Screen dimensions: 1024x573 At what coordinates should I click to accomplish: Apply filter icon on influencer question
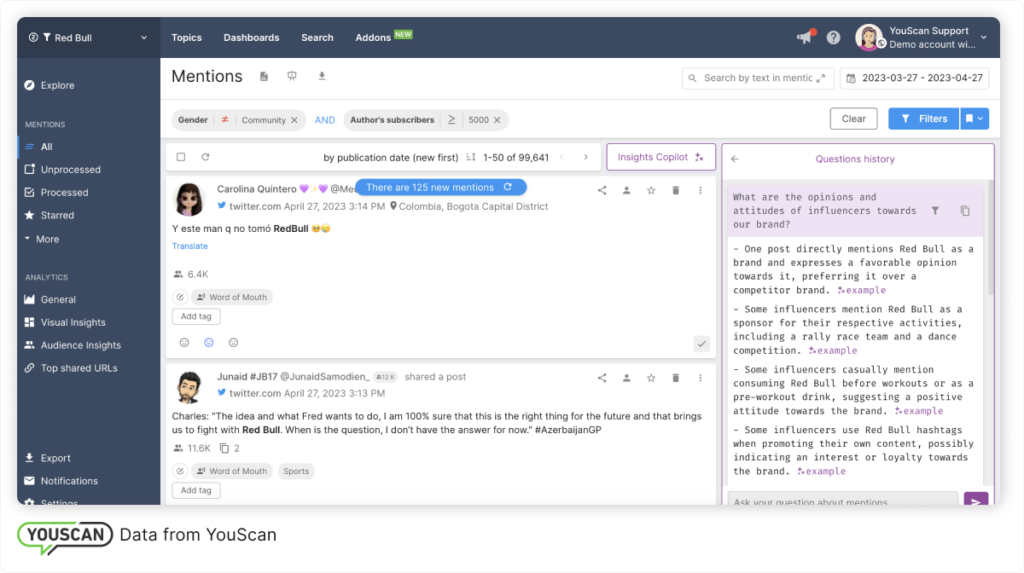point(935,210)
